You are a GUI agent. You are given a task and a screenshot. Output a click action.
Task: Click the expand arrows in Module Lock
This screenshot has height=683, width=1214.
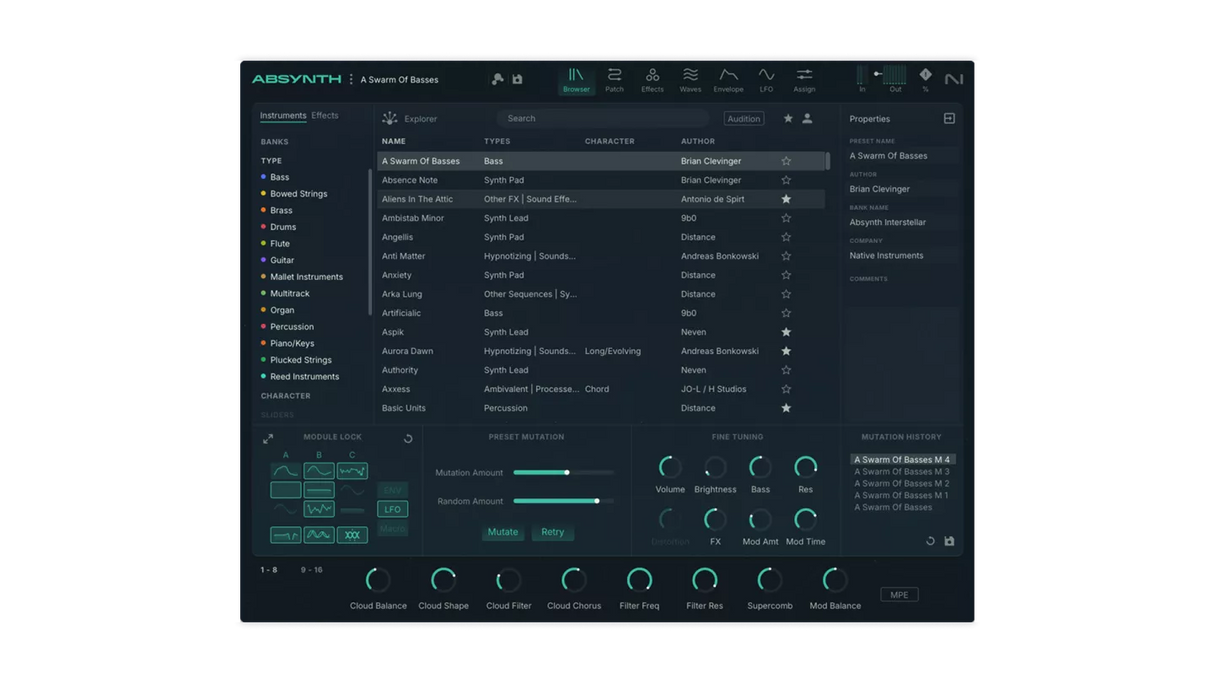coord(268,437)
